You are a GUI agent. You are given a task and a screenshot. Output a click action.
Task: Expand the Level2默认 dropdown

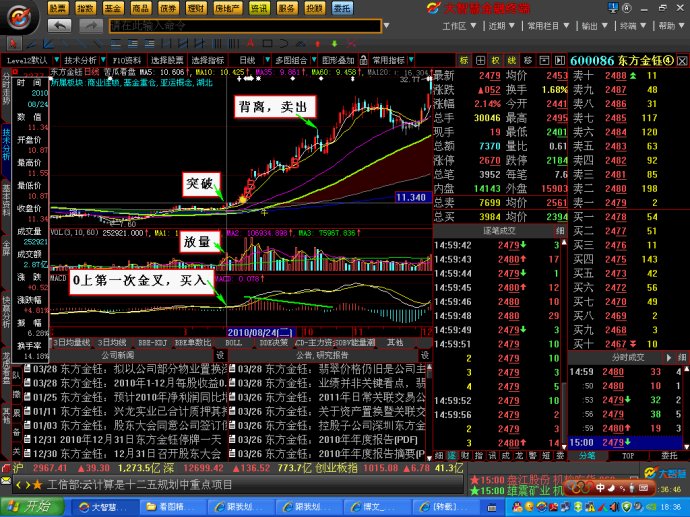[x=56, y=60]
